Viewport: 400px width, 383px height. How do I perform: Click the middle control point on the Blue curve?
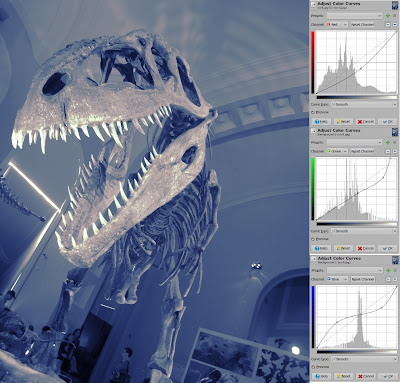click(x=360, y=315)
